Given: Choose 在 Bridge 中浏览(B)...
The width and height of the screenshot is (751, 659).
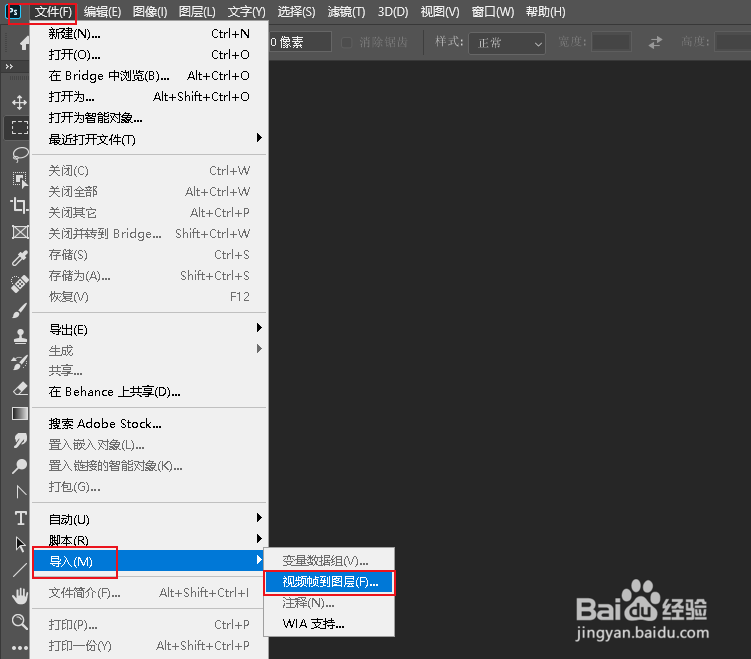Looking at the screenshot, I should [149, 76].
